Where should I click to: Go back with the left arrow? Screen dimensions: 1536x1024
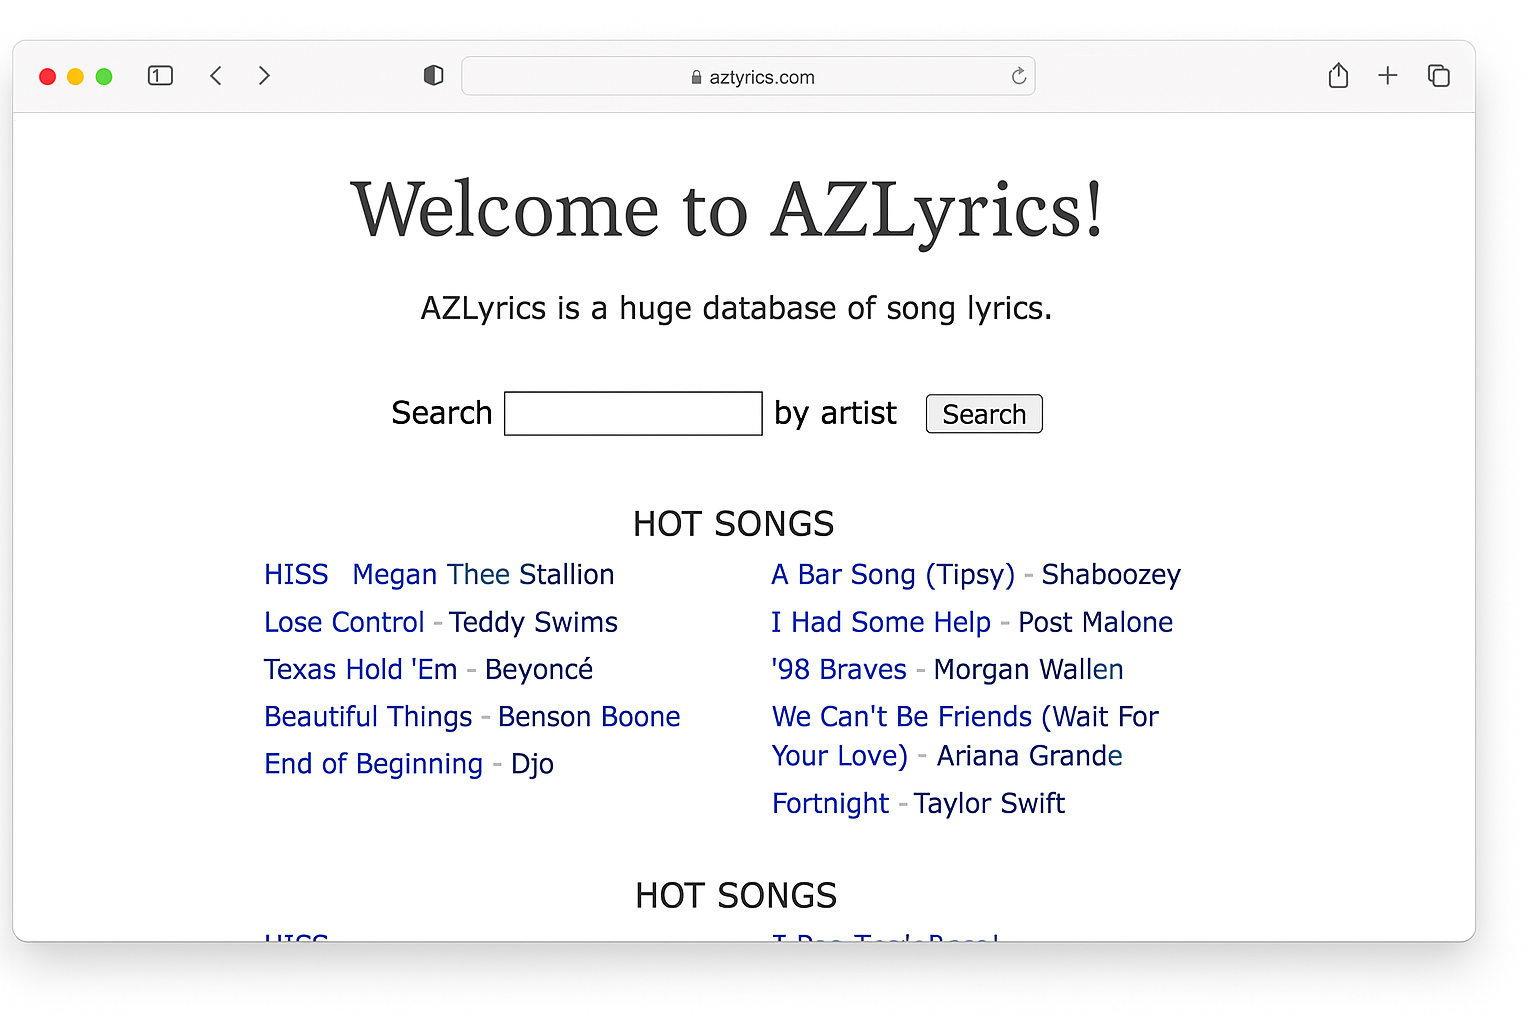[x=215, y=76]
